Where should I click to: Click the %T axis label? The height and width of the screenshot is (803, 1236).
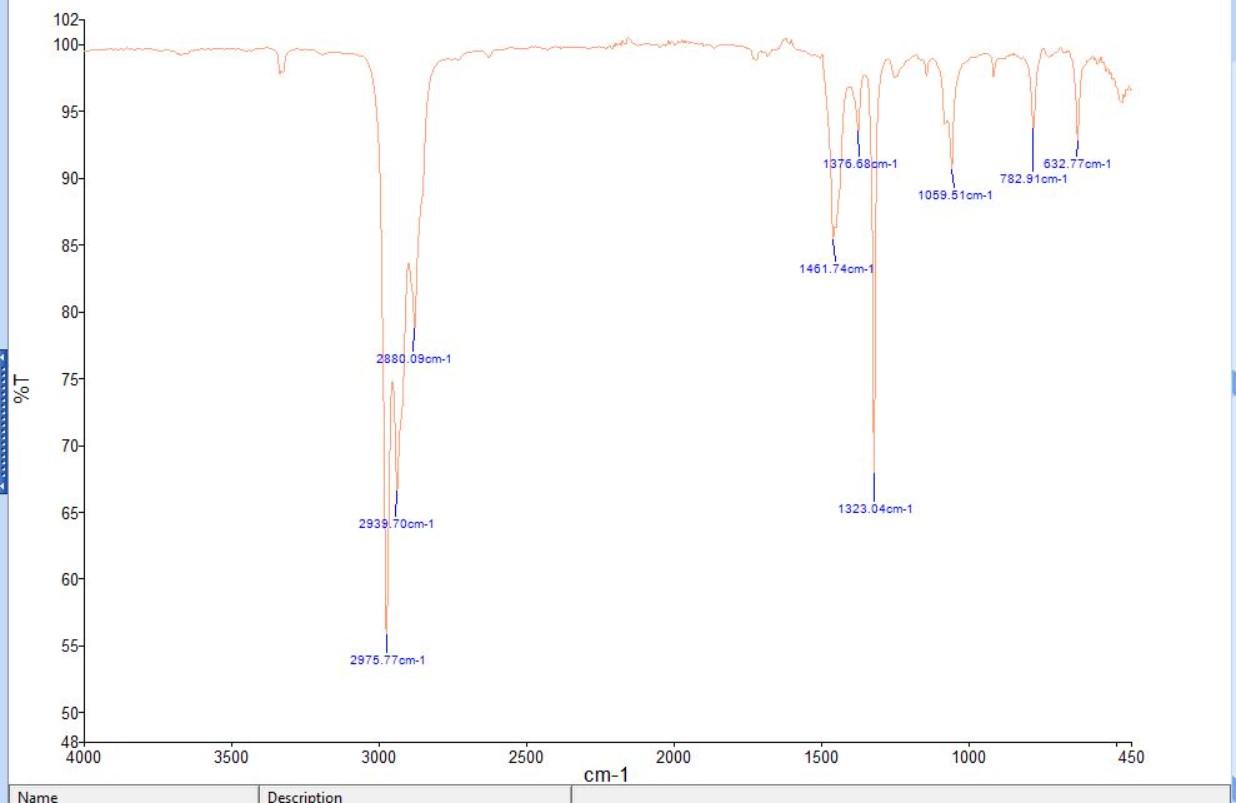click(x=23, y=389)
